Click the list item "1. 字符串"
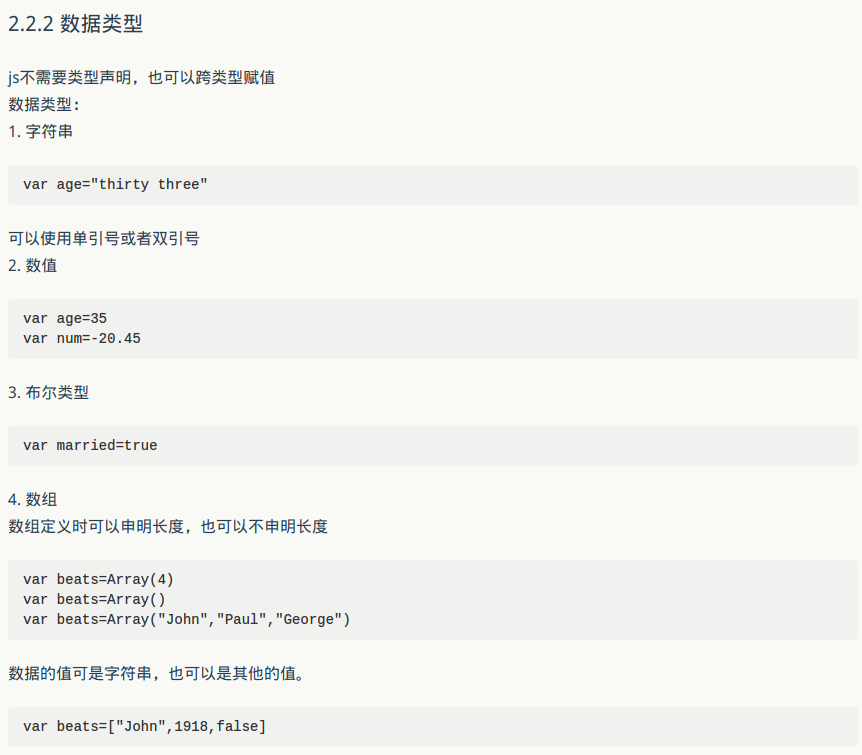This screenshot has height=755, width=862. tap(41, 131)
